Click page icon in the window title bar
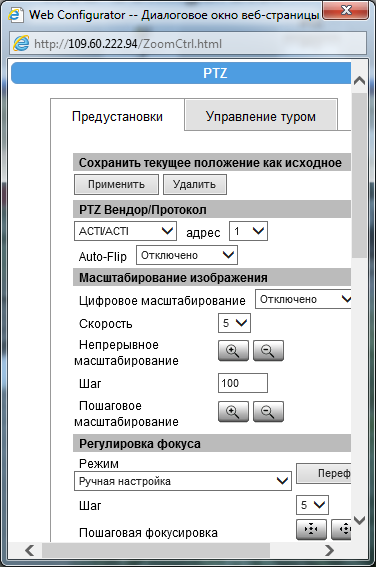Image resolution: width=376 pixels, height=567 pixels. click(16, 15)
